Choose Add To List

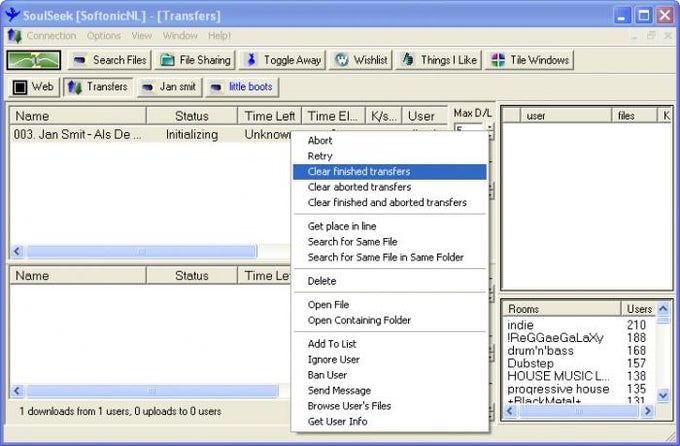tap(389, 344)
